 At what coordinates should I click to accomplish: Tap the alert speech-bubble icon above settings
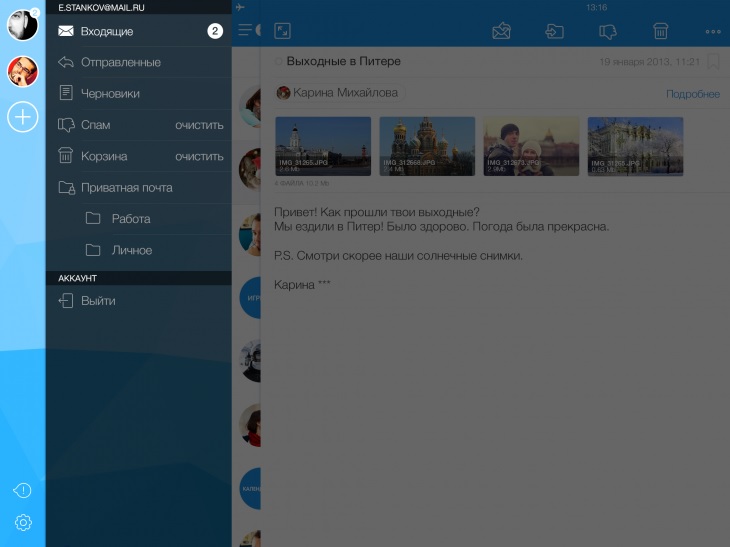click(22, 490)
